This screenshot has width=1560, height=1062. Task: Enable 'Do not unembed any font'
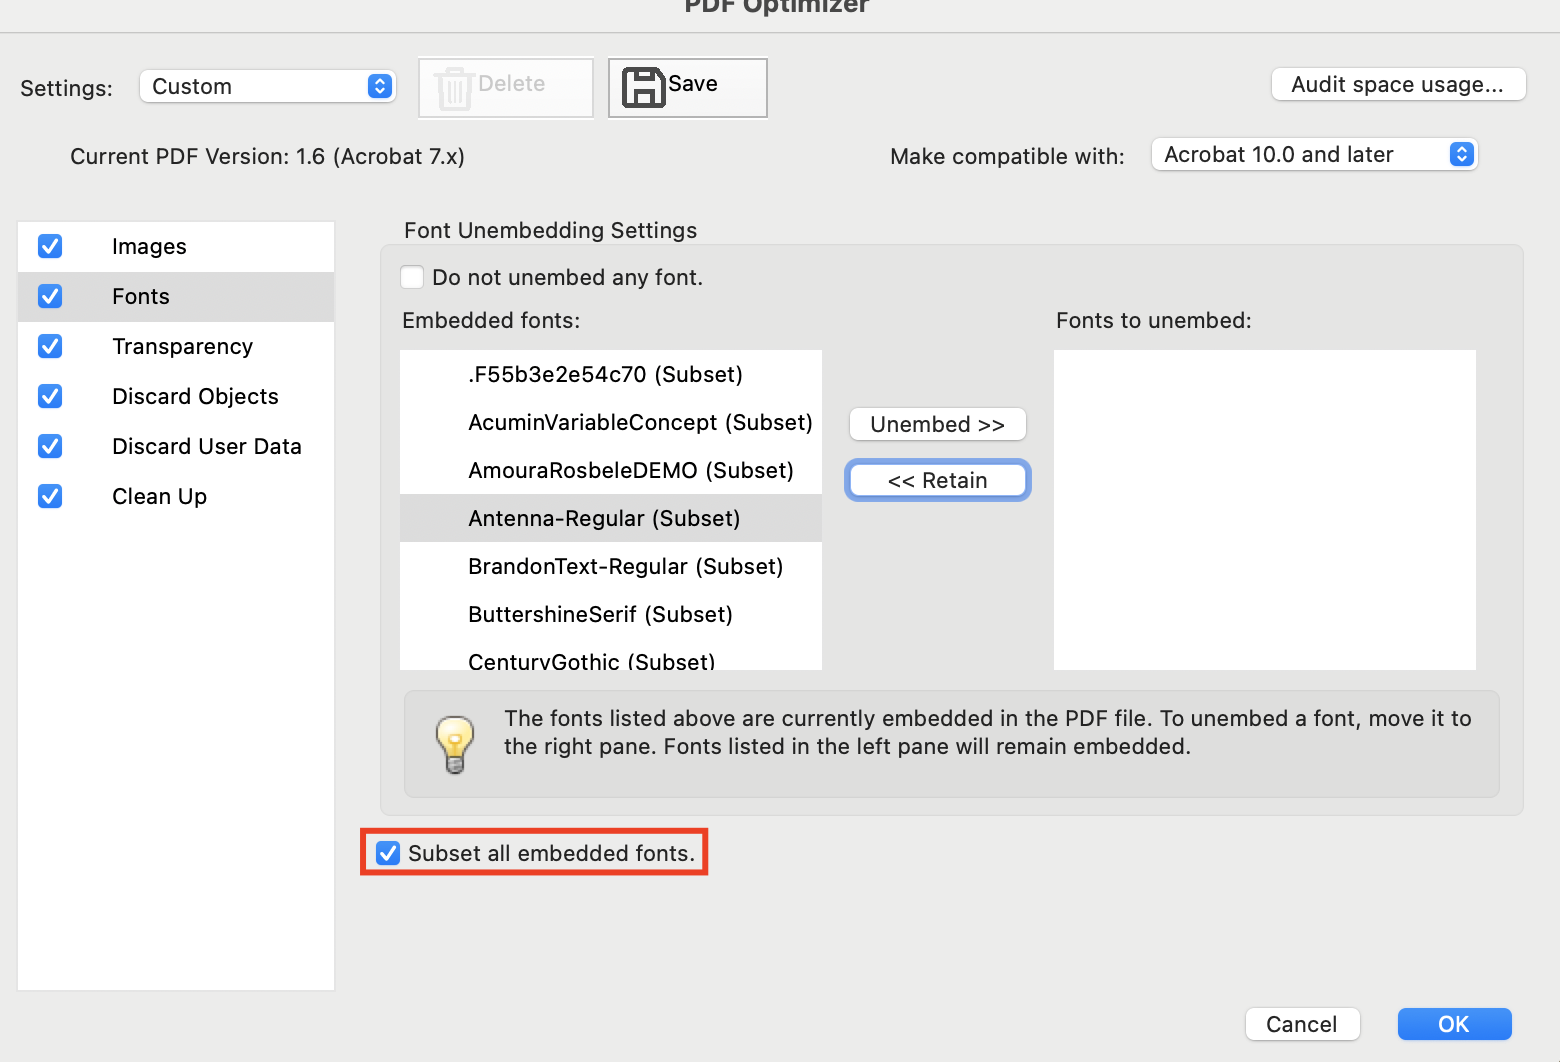tap(412, 277)
